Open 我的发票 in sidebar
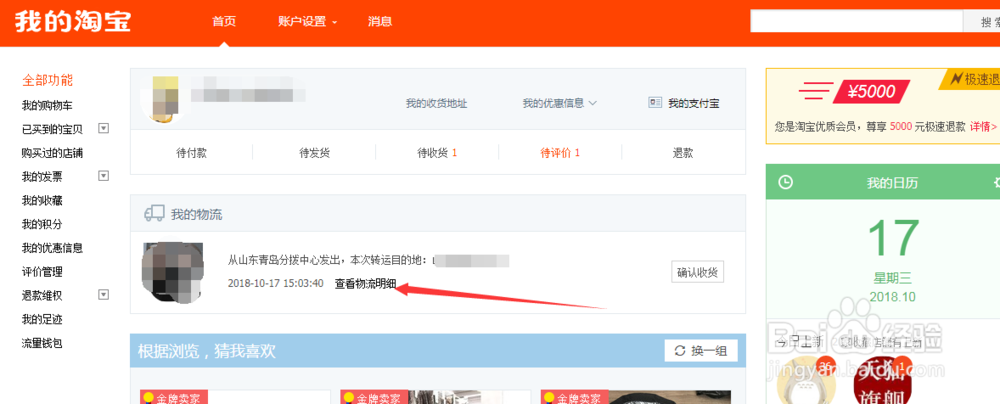 [x=42, y=176]
